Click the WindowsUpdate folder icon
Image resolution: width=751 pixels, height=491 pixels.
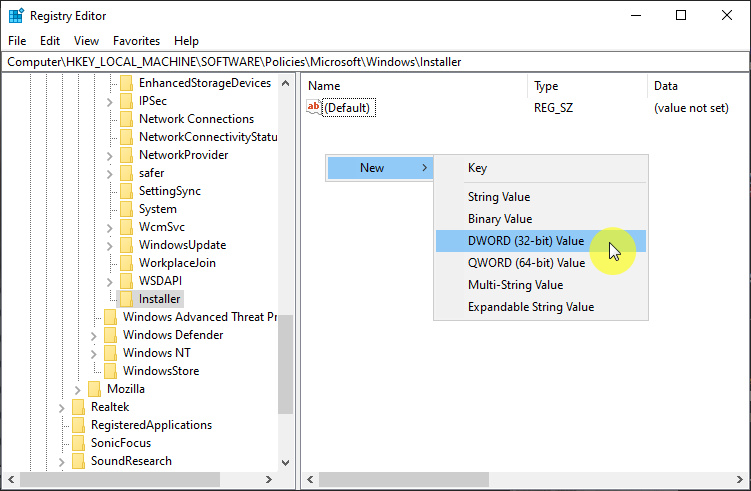[126, 245]
